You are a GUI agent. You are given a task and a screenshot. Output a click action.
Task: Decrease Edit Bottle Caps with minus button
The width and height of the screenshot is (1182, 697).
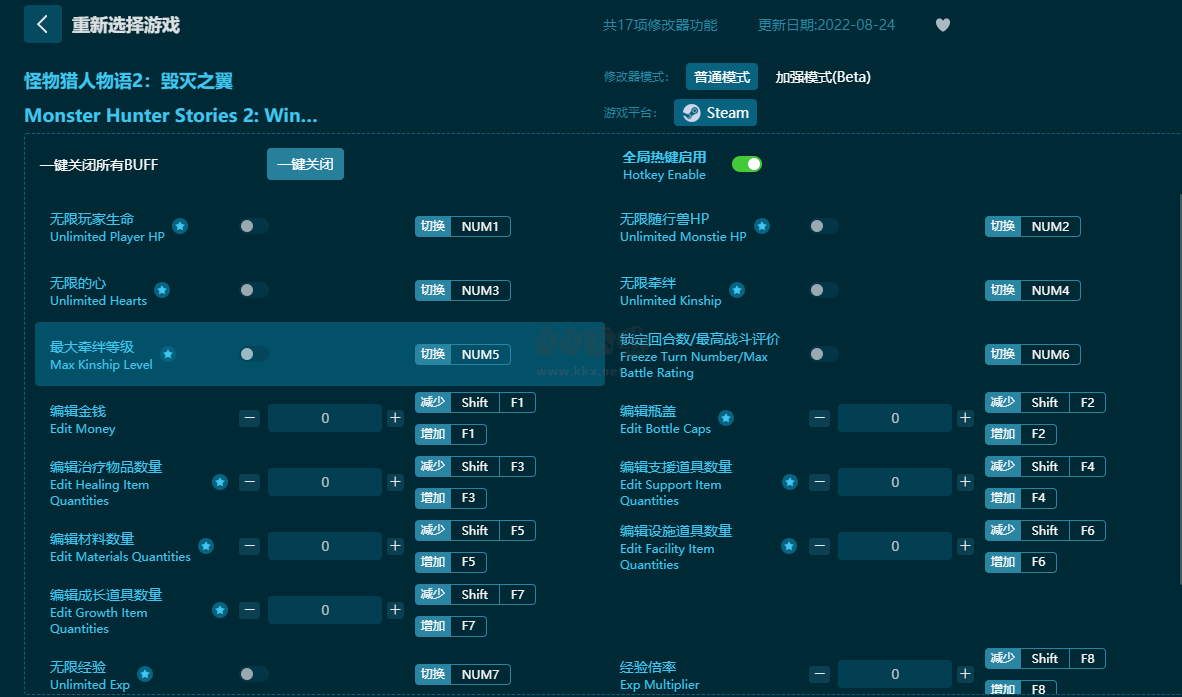pos(819,419)
